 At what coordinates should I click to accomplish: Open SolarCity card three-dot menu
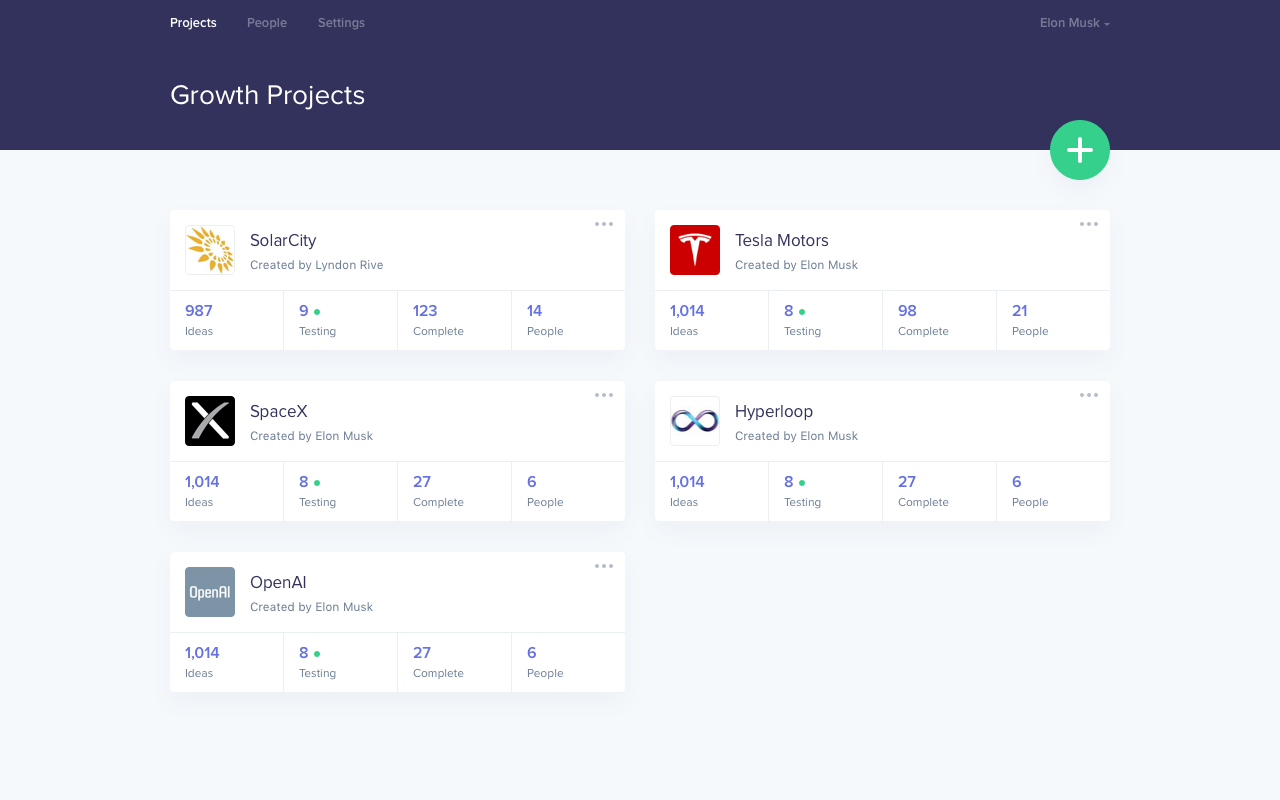[604, 224]
